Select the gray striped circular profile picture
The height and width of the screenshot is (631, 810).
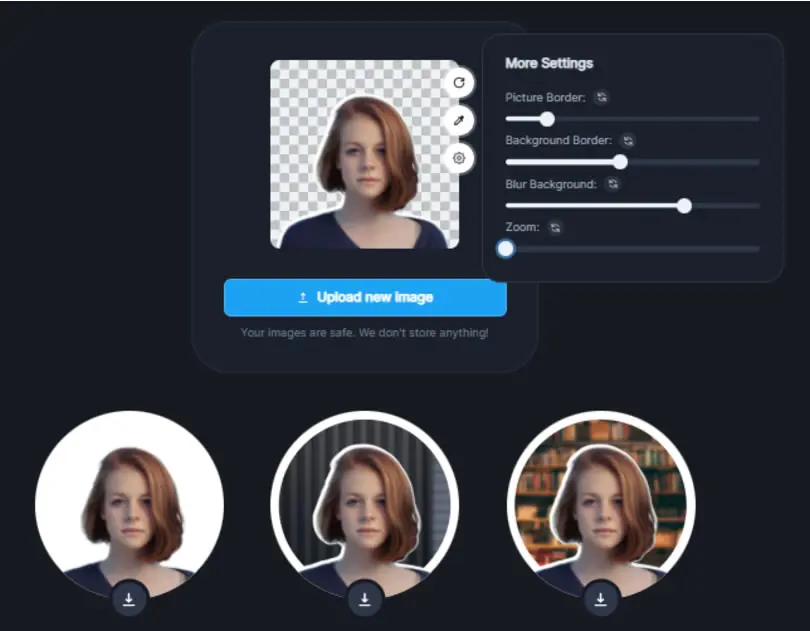tap(365, 505)
